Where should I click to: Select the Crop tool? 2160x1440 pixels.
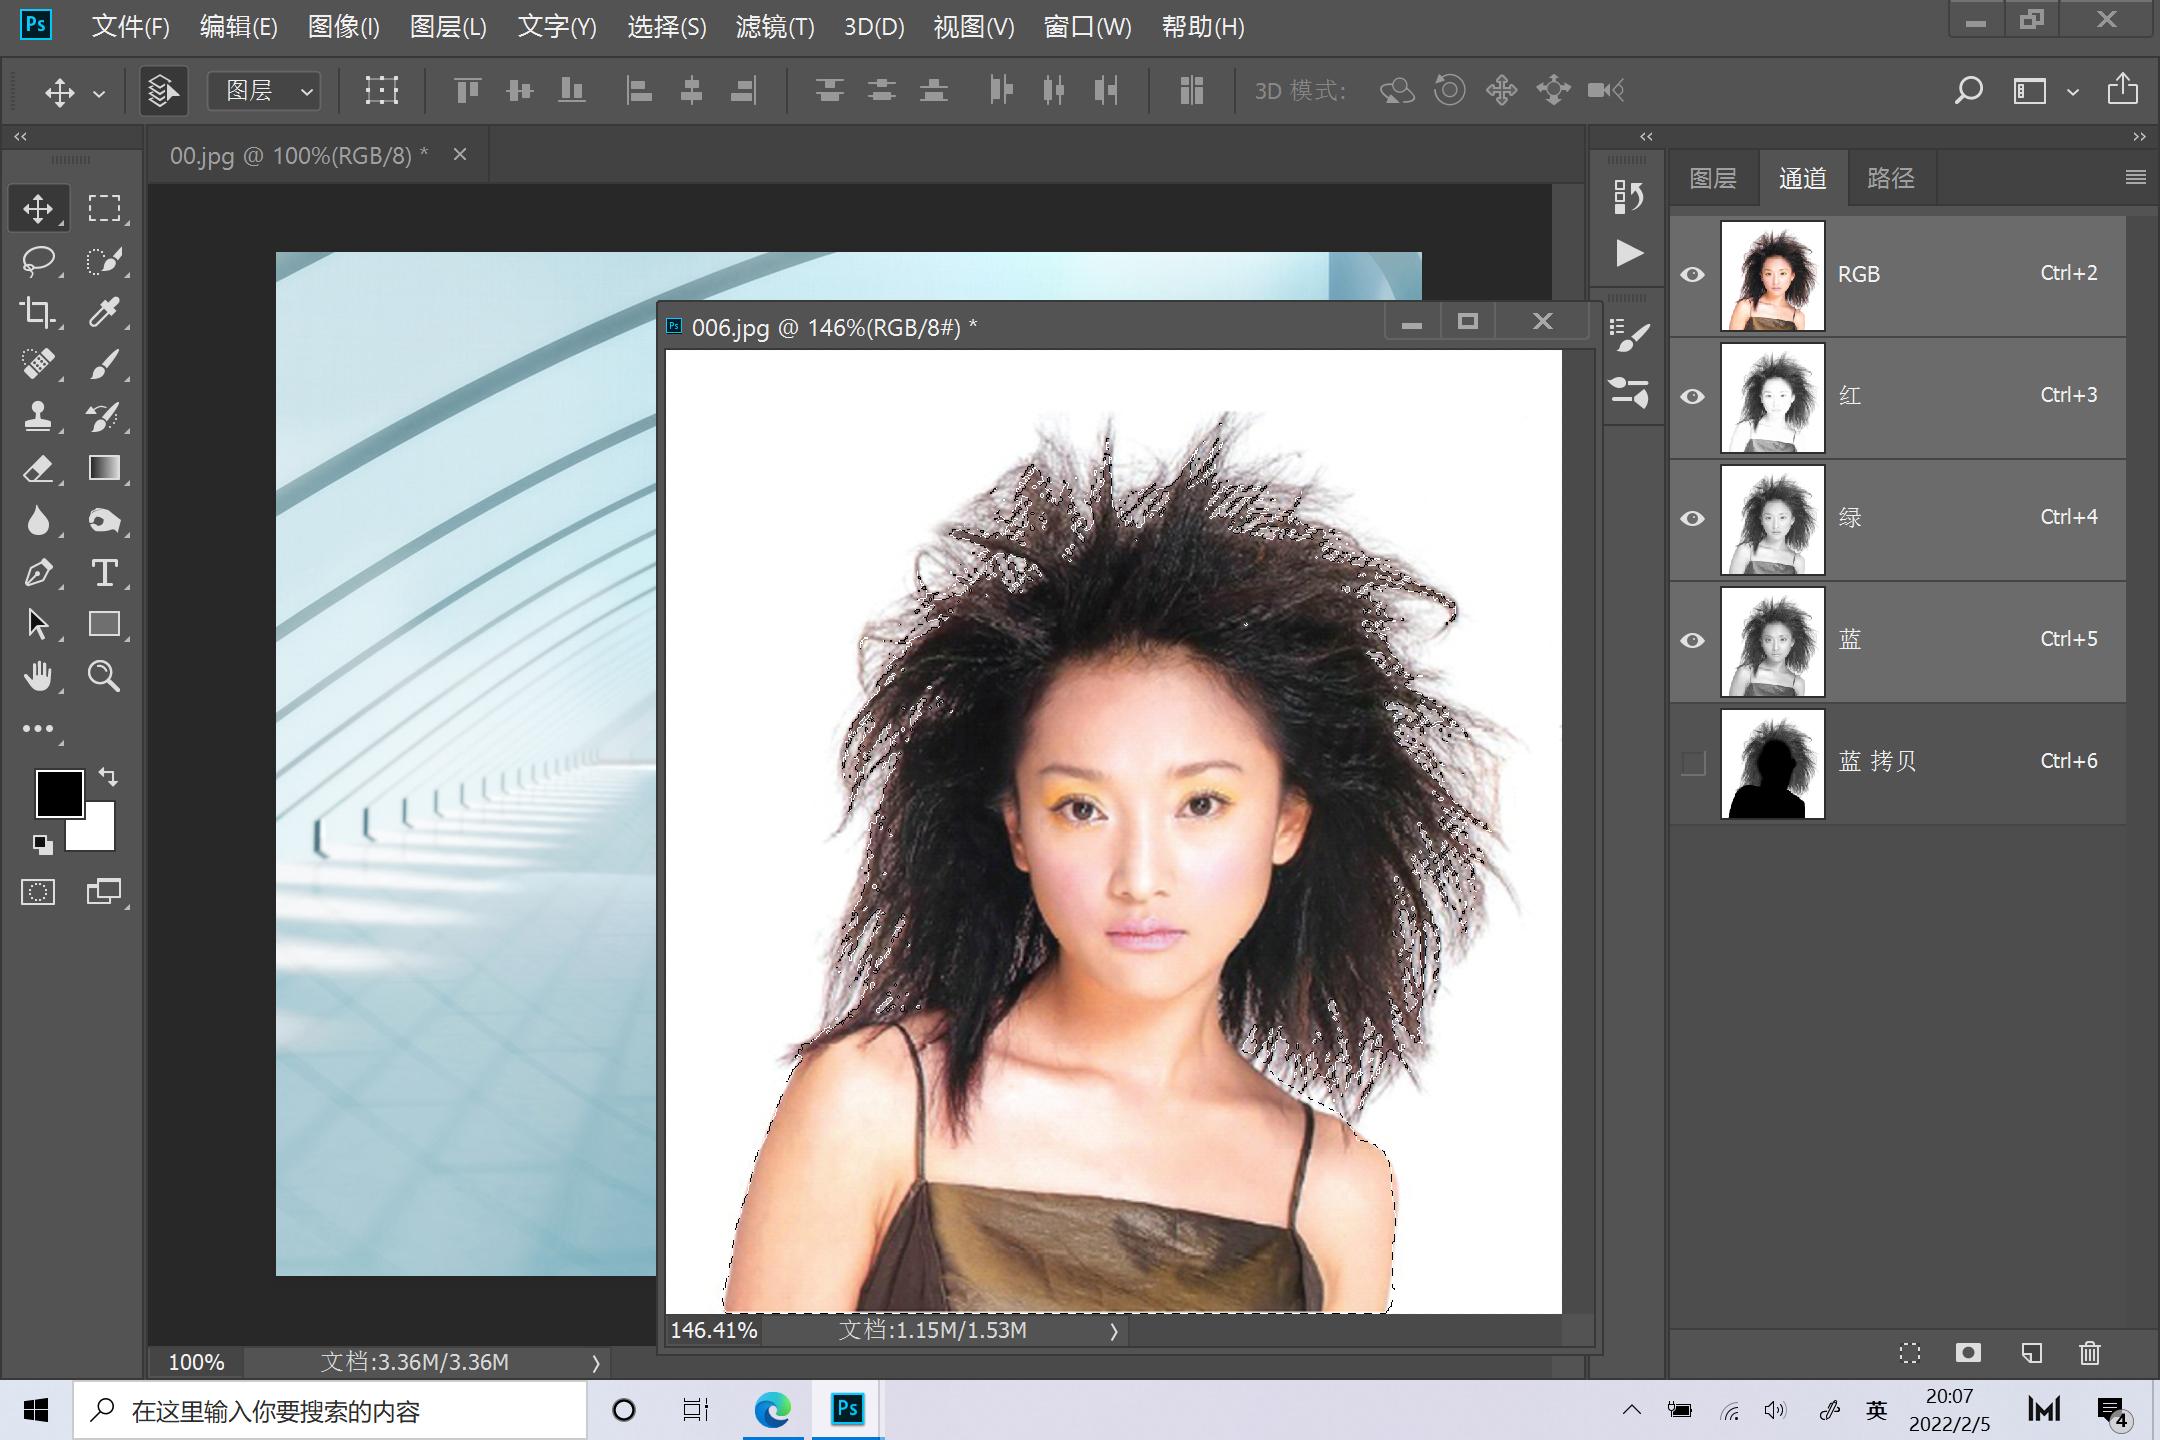pyautogui.click(x=38, y=313)
